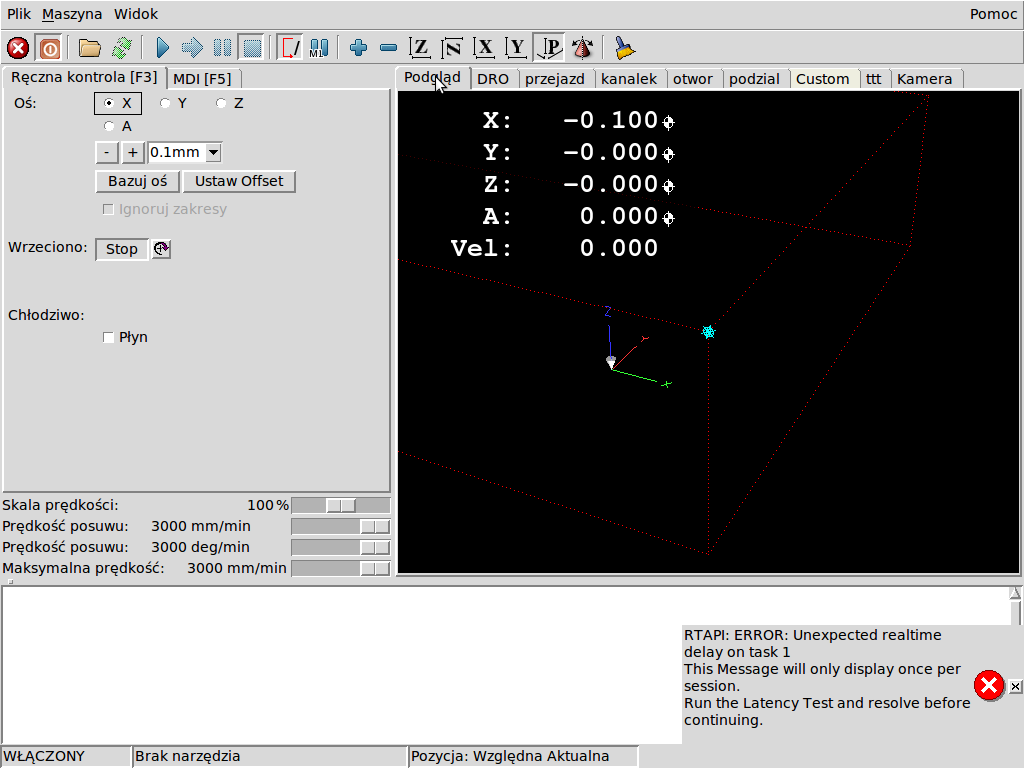Click the 'Pozycja: Względna Aktualna' status
This screenshot has width=1024, height=768.
523,756
